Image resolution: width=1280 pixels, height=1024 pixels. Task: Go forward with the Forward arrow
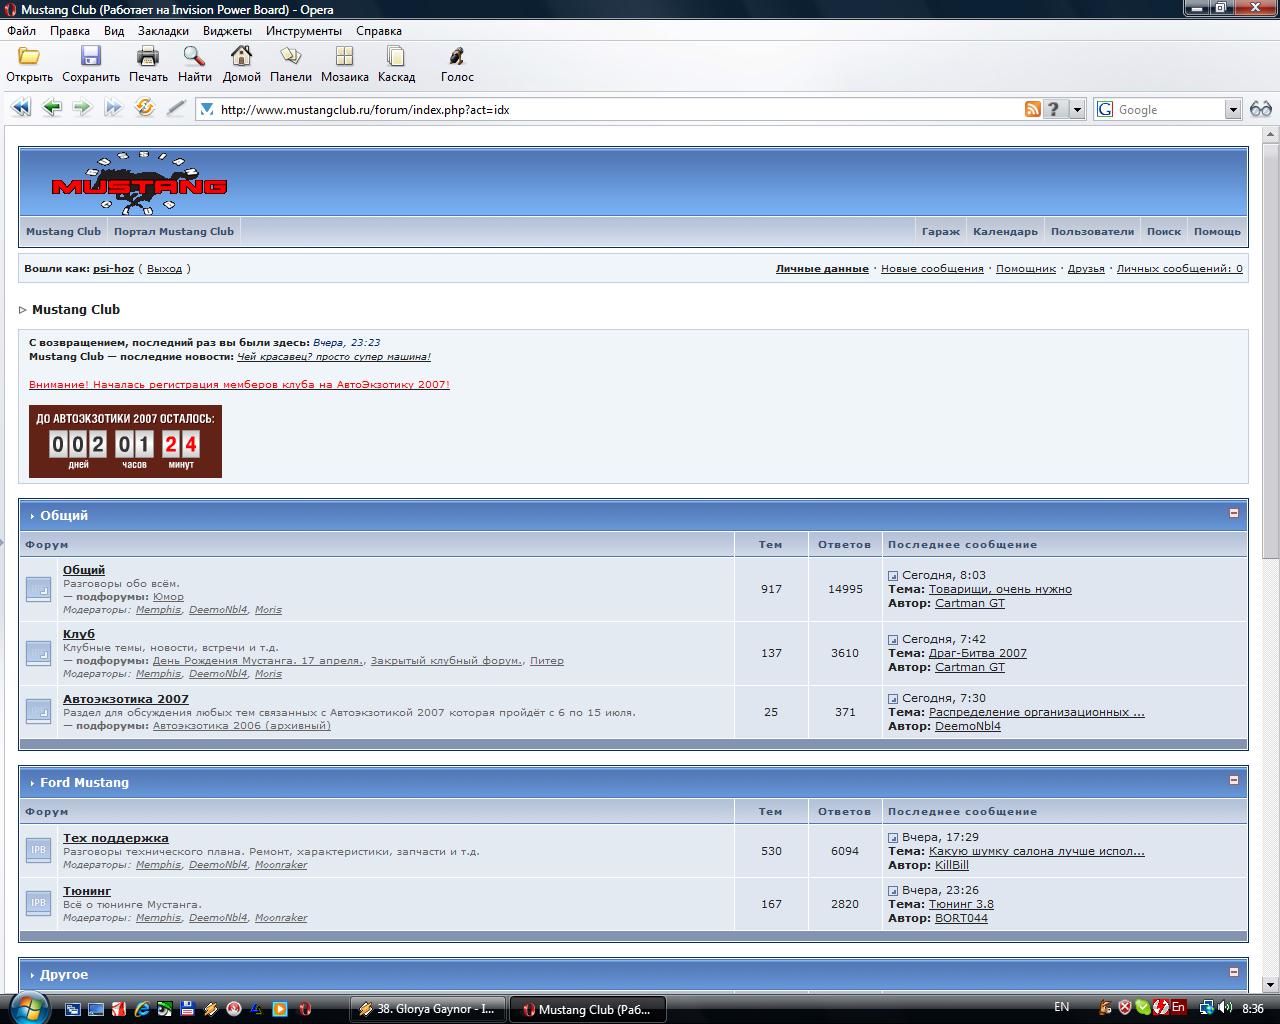click(82, 108)
